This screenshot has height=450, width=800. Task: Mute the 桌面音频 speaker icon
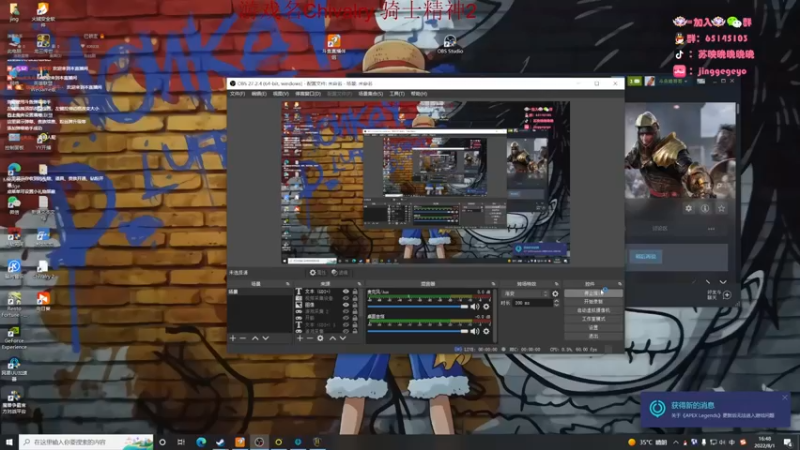point(474,331)
